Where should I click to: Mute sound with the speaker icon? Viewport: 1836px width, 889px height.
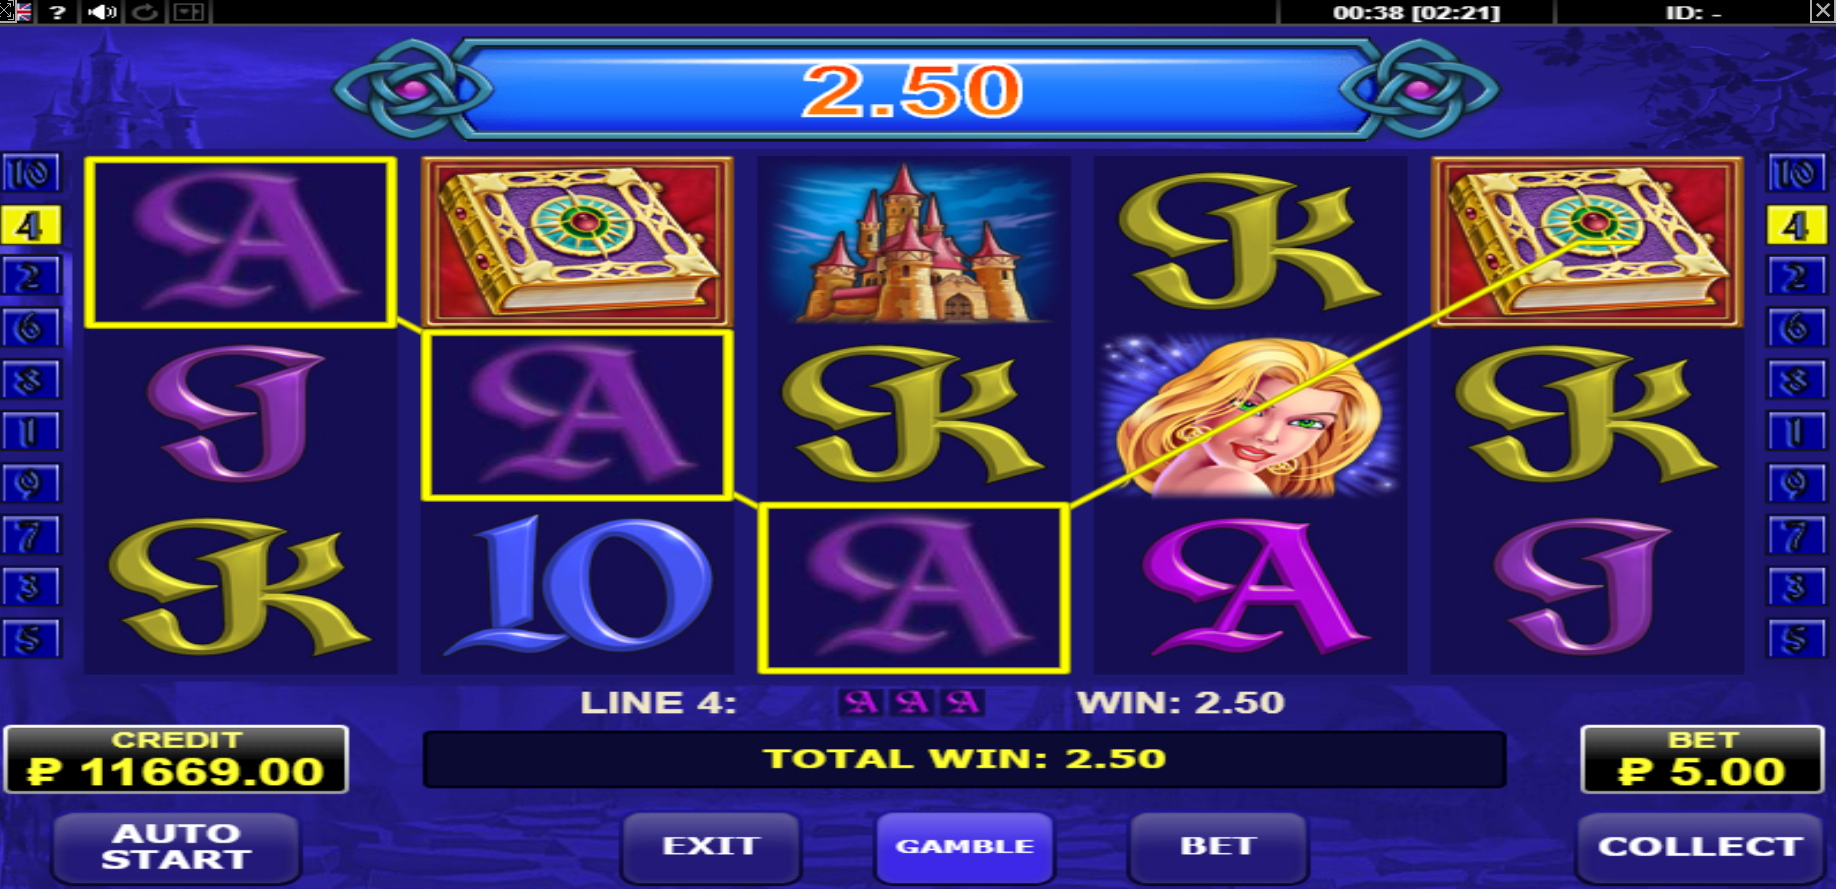[102, 12]
